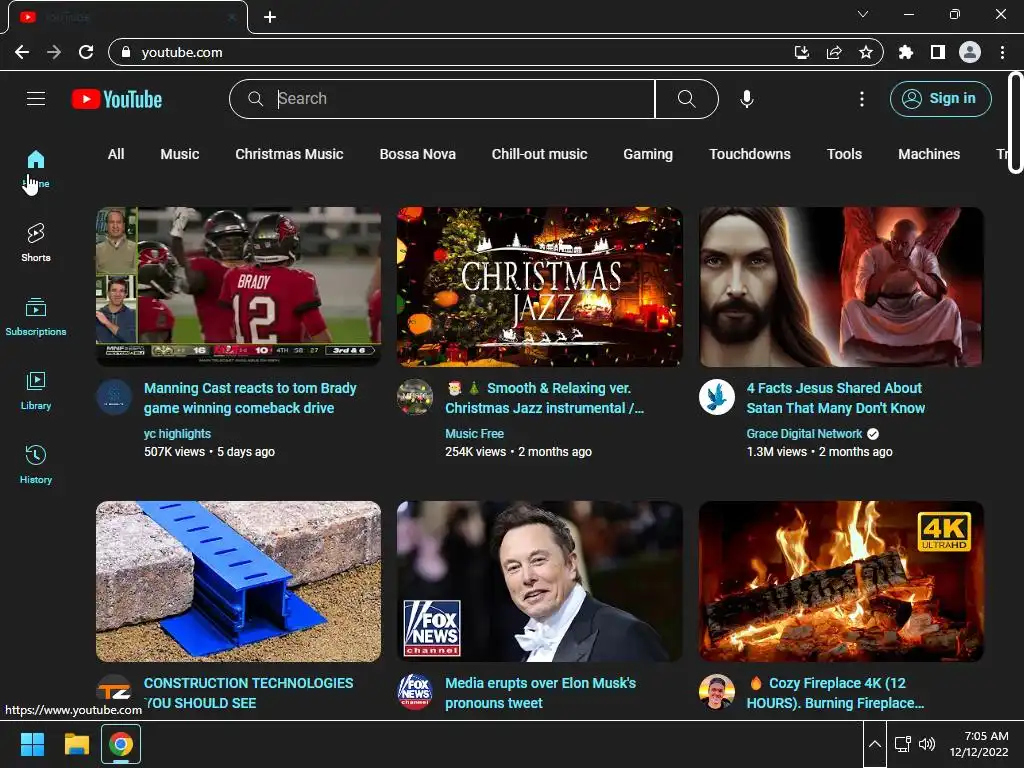This screenshot has width=1024, height=768.
Task: Open Cozy Fireplace 4K video title
Action: pos(835,693)
